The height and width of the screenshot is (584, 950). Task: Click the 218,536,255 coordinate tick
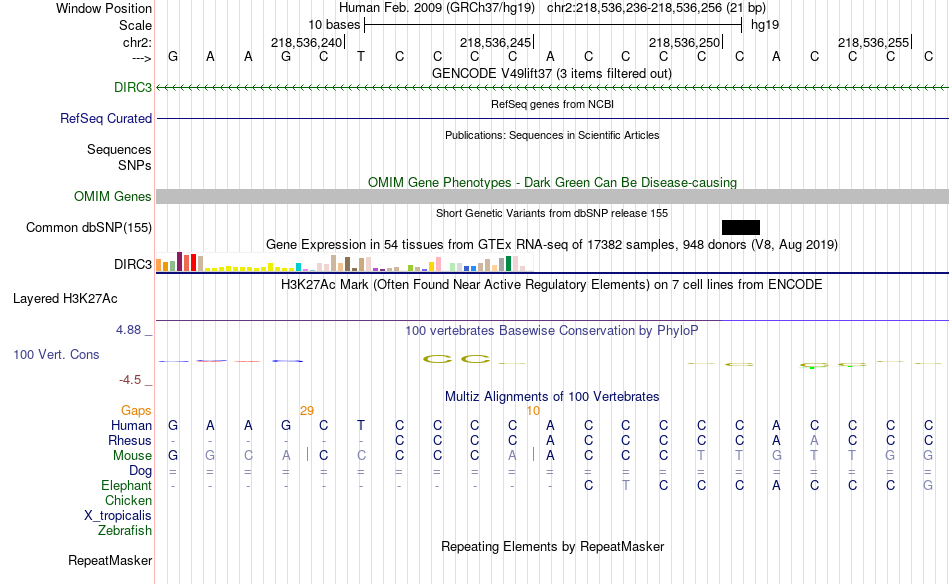pos(874,42)
